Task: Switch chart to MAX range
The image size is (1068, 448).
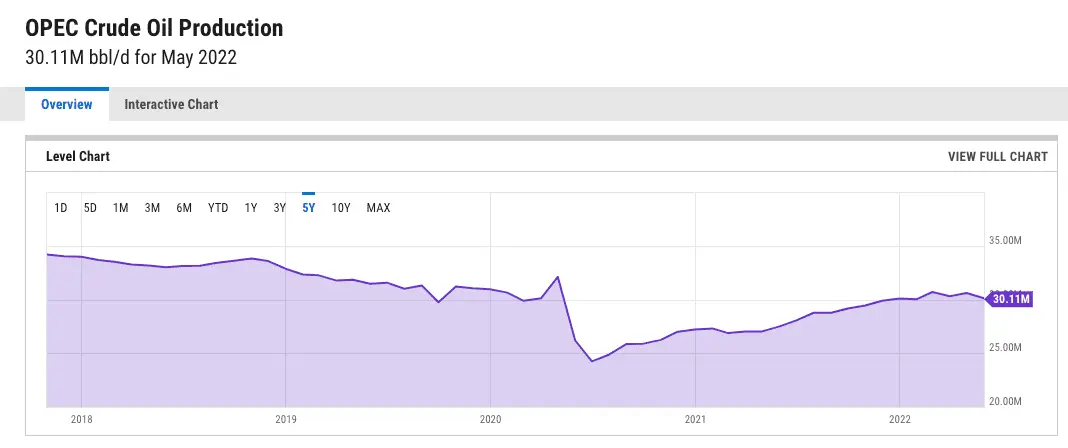Action: point(378,208)
